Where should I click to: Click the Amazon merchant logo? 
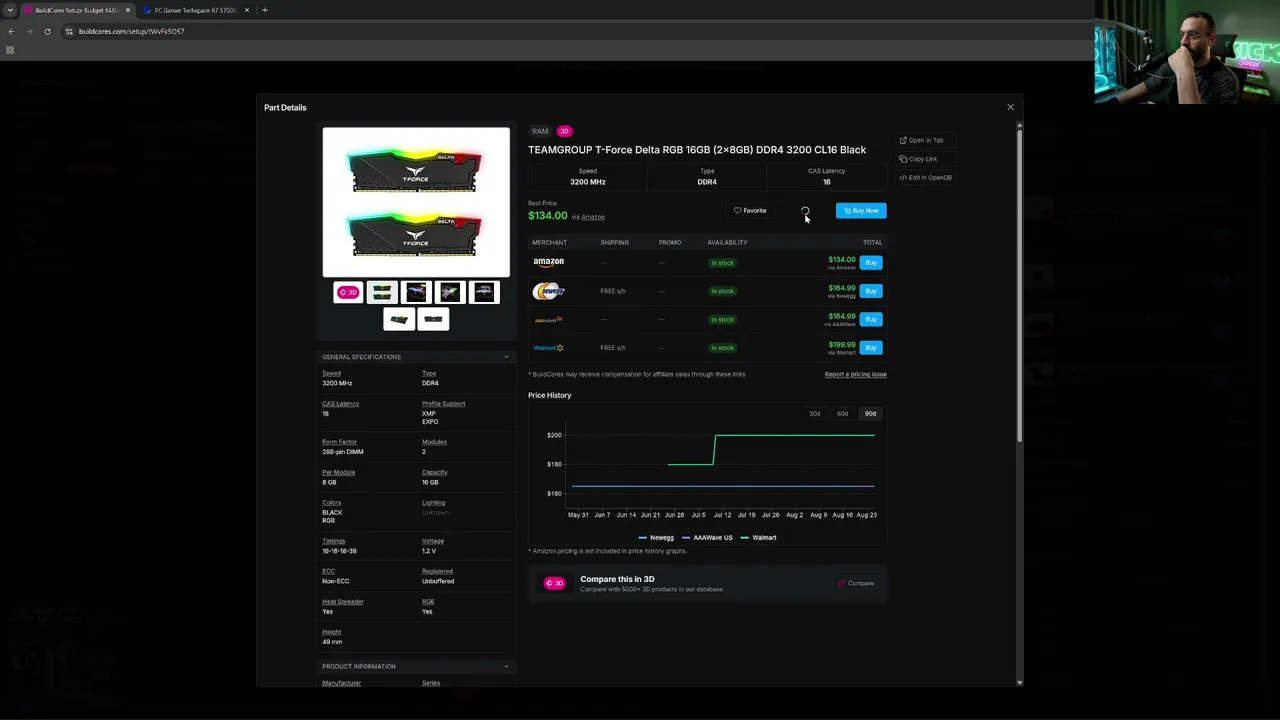click(x=548, y=262)
